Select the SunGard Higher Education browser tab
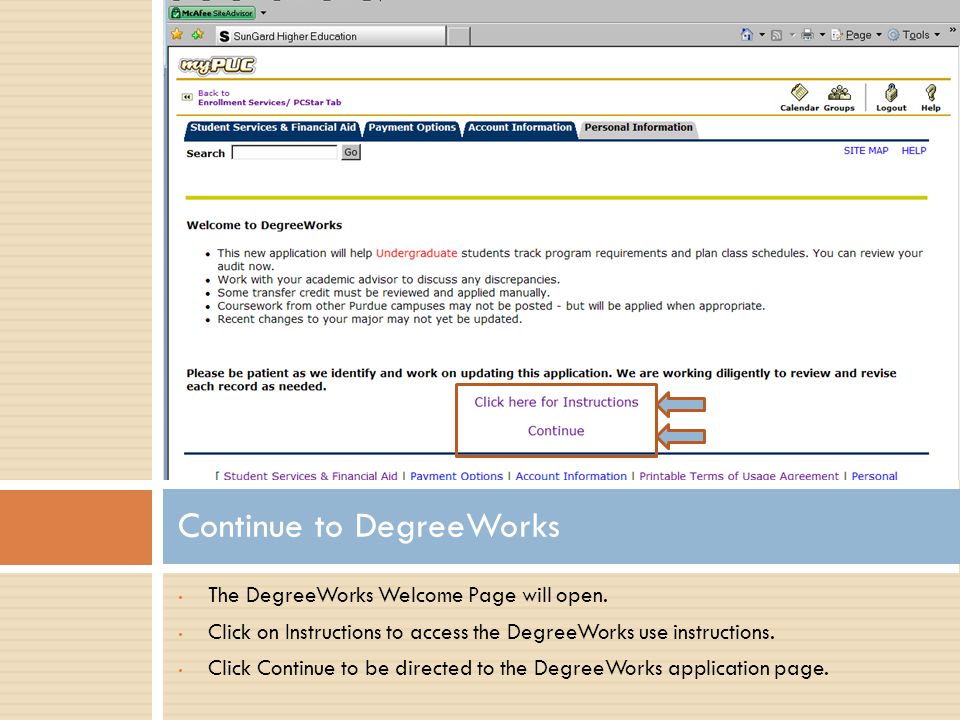 pyautogui.click(x=331, y=36)
